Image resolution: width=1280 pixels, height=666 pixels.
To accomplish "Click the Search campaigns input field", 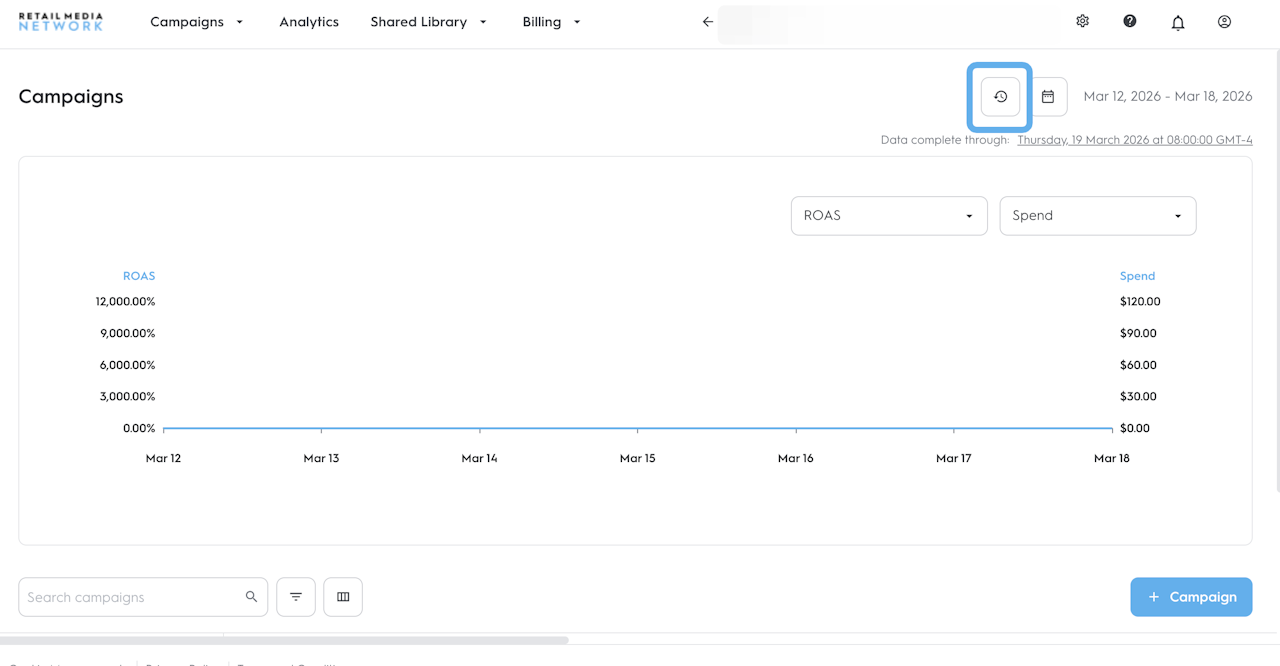I will (130, 597).
